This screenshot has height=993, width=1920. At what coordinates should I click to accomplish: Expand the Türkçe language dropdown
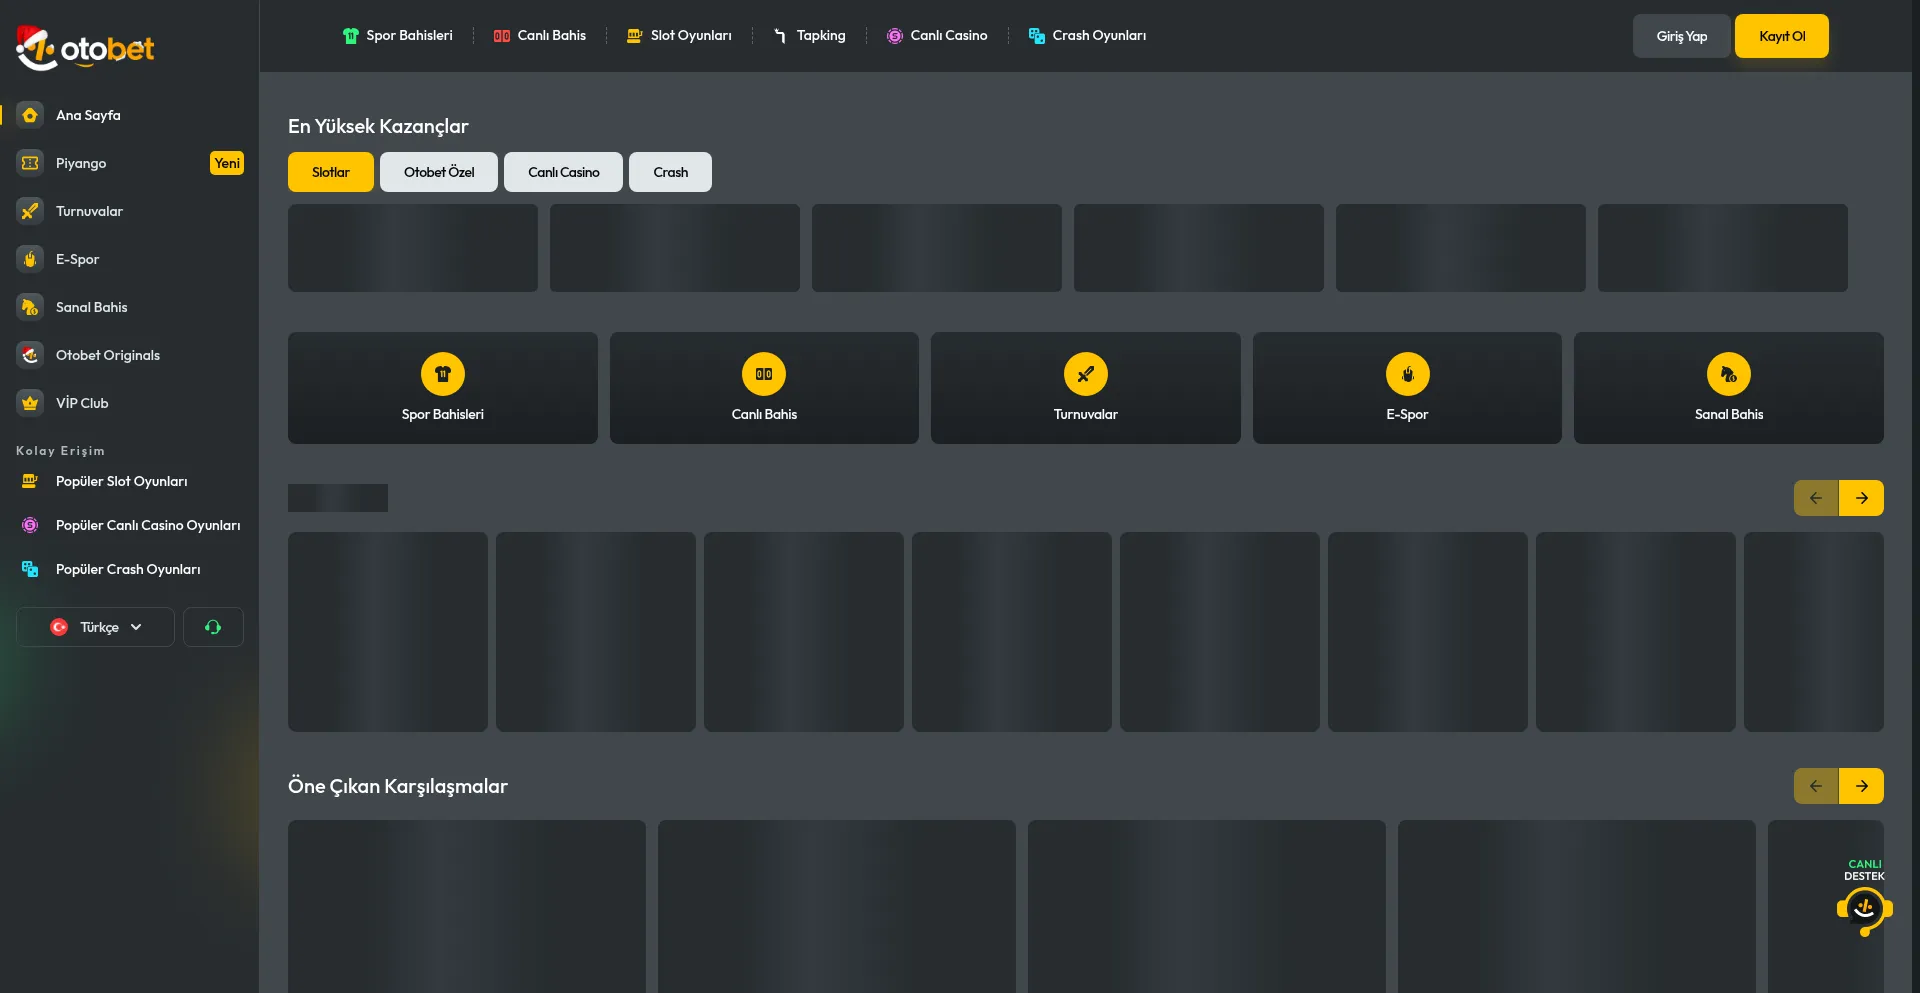[96, 627]
